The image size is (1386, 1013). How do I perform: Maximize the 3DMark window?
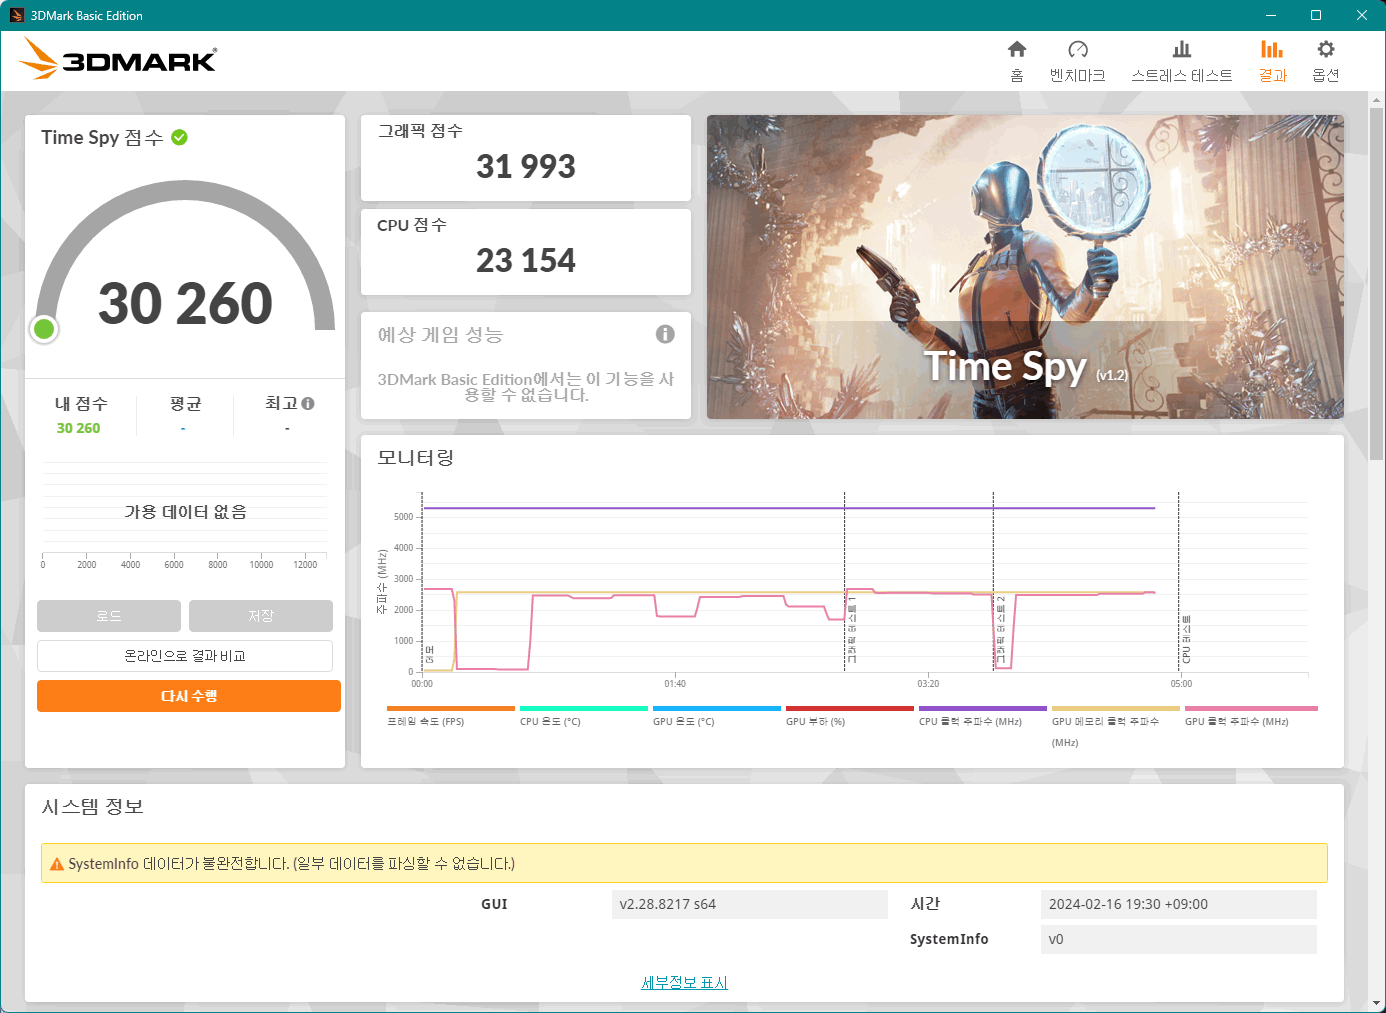[1316, 15]
